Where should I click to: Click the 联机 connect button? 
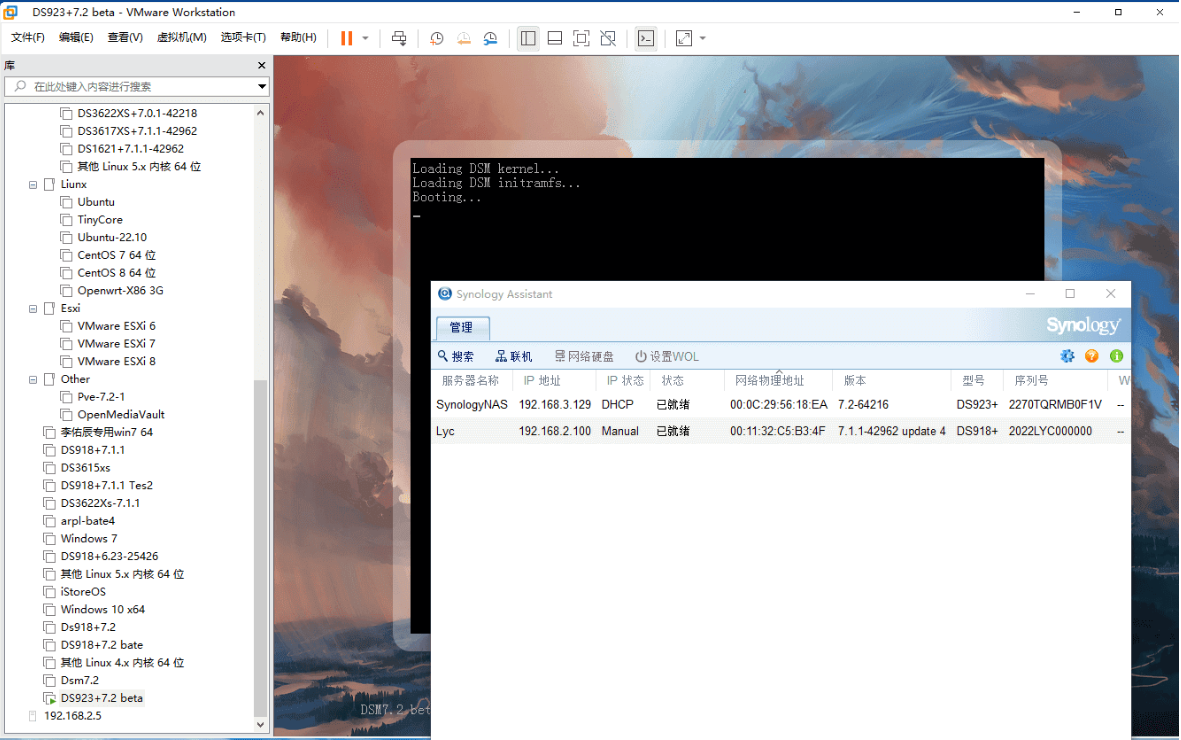pos(514,356)
